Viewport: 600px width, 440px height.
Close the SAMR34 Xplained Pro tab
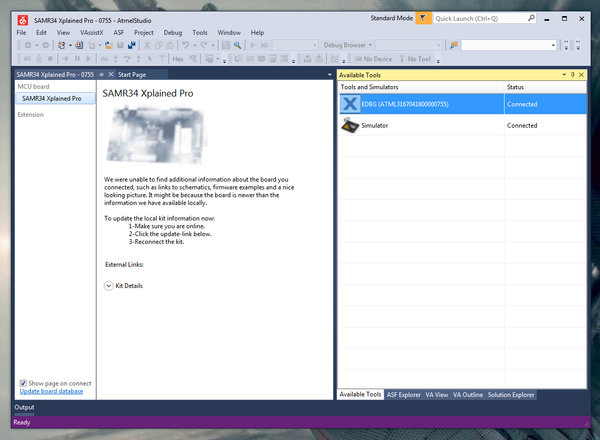coord(111,74)
